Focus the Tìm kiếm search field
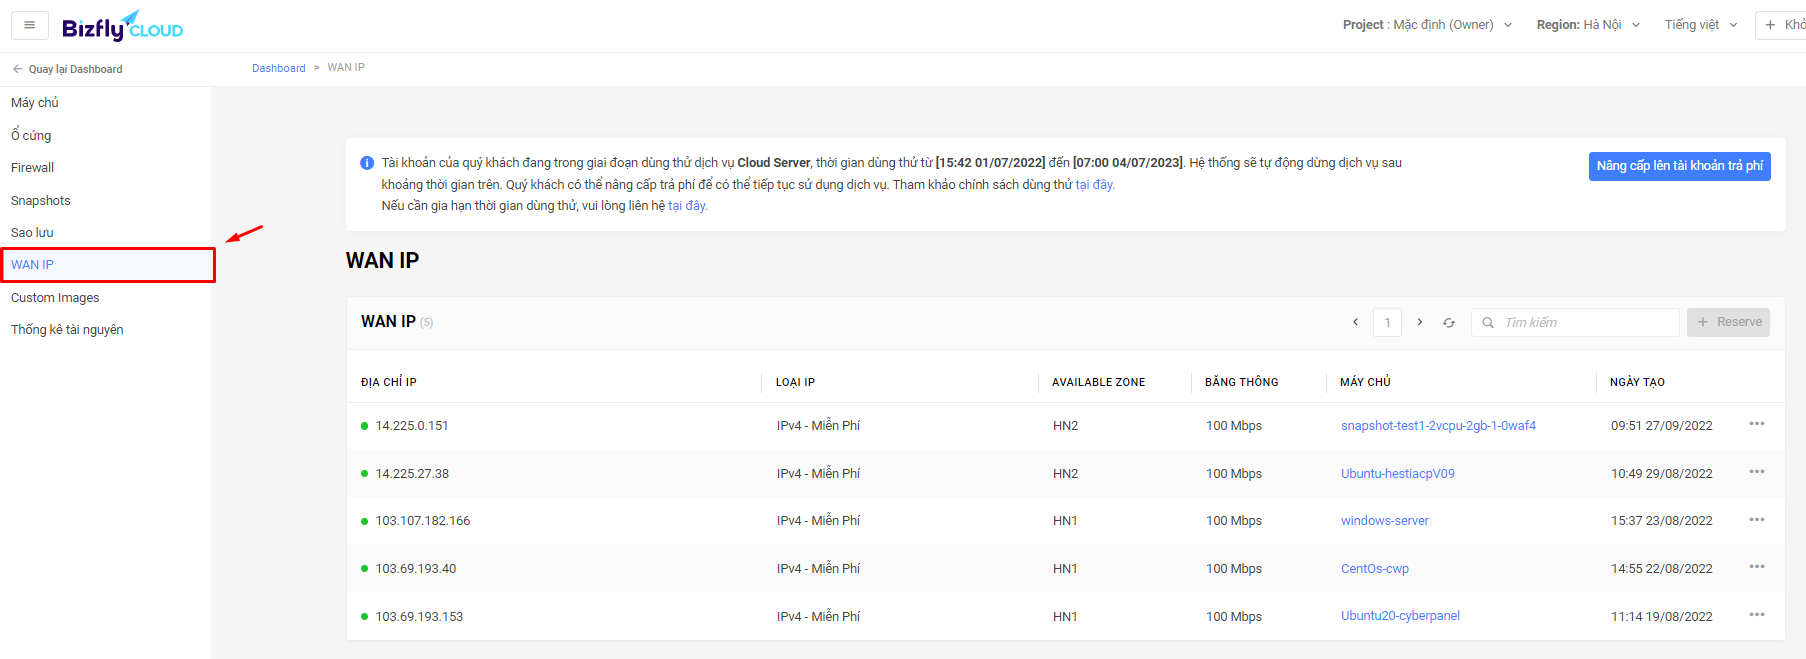This screenshot has width=1806, height=659. click(x=1575, y=322)
